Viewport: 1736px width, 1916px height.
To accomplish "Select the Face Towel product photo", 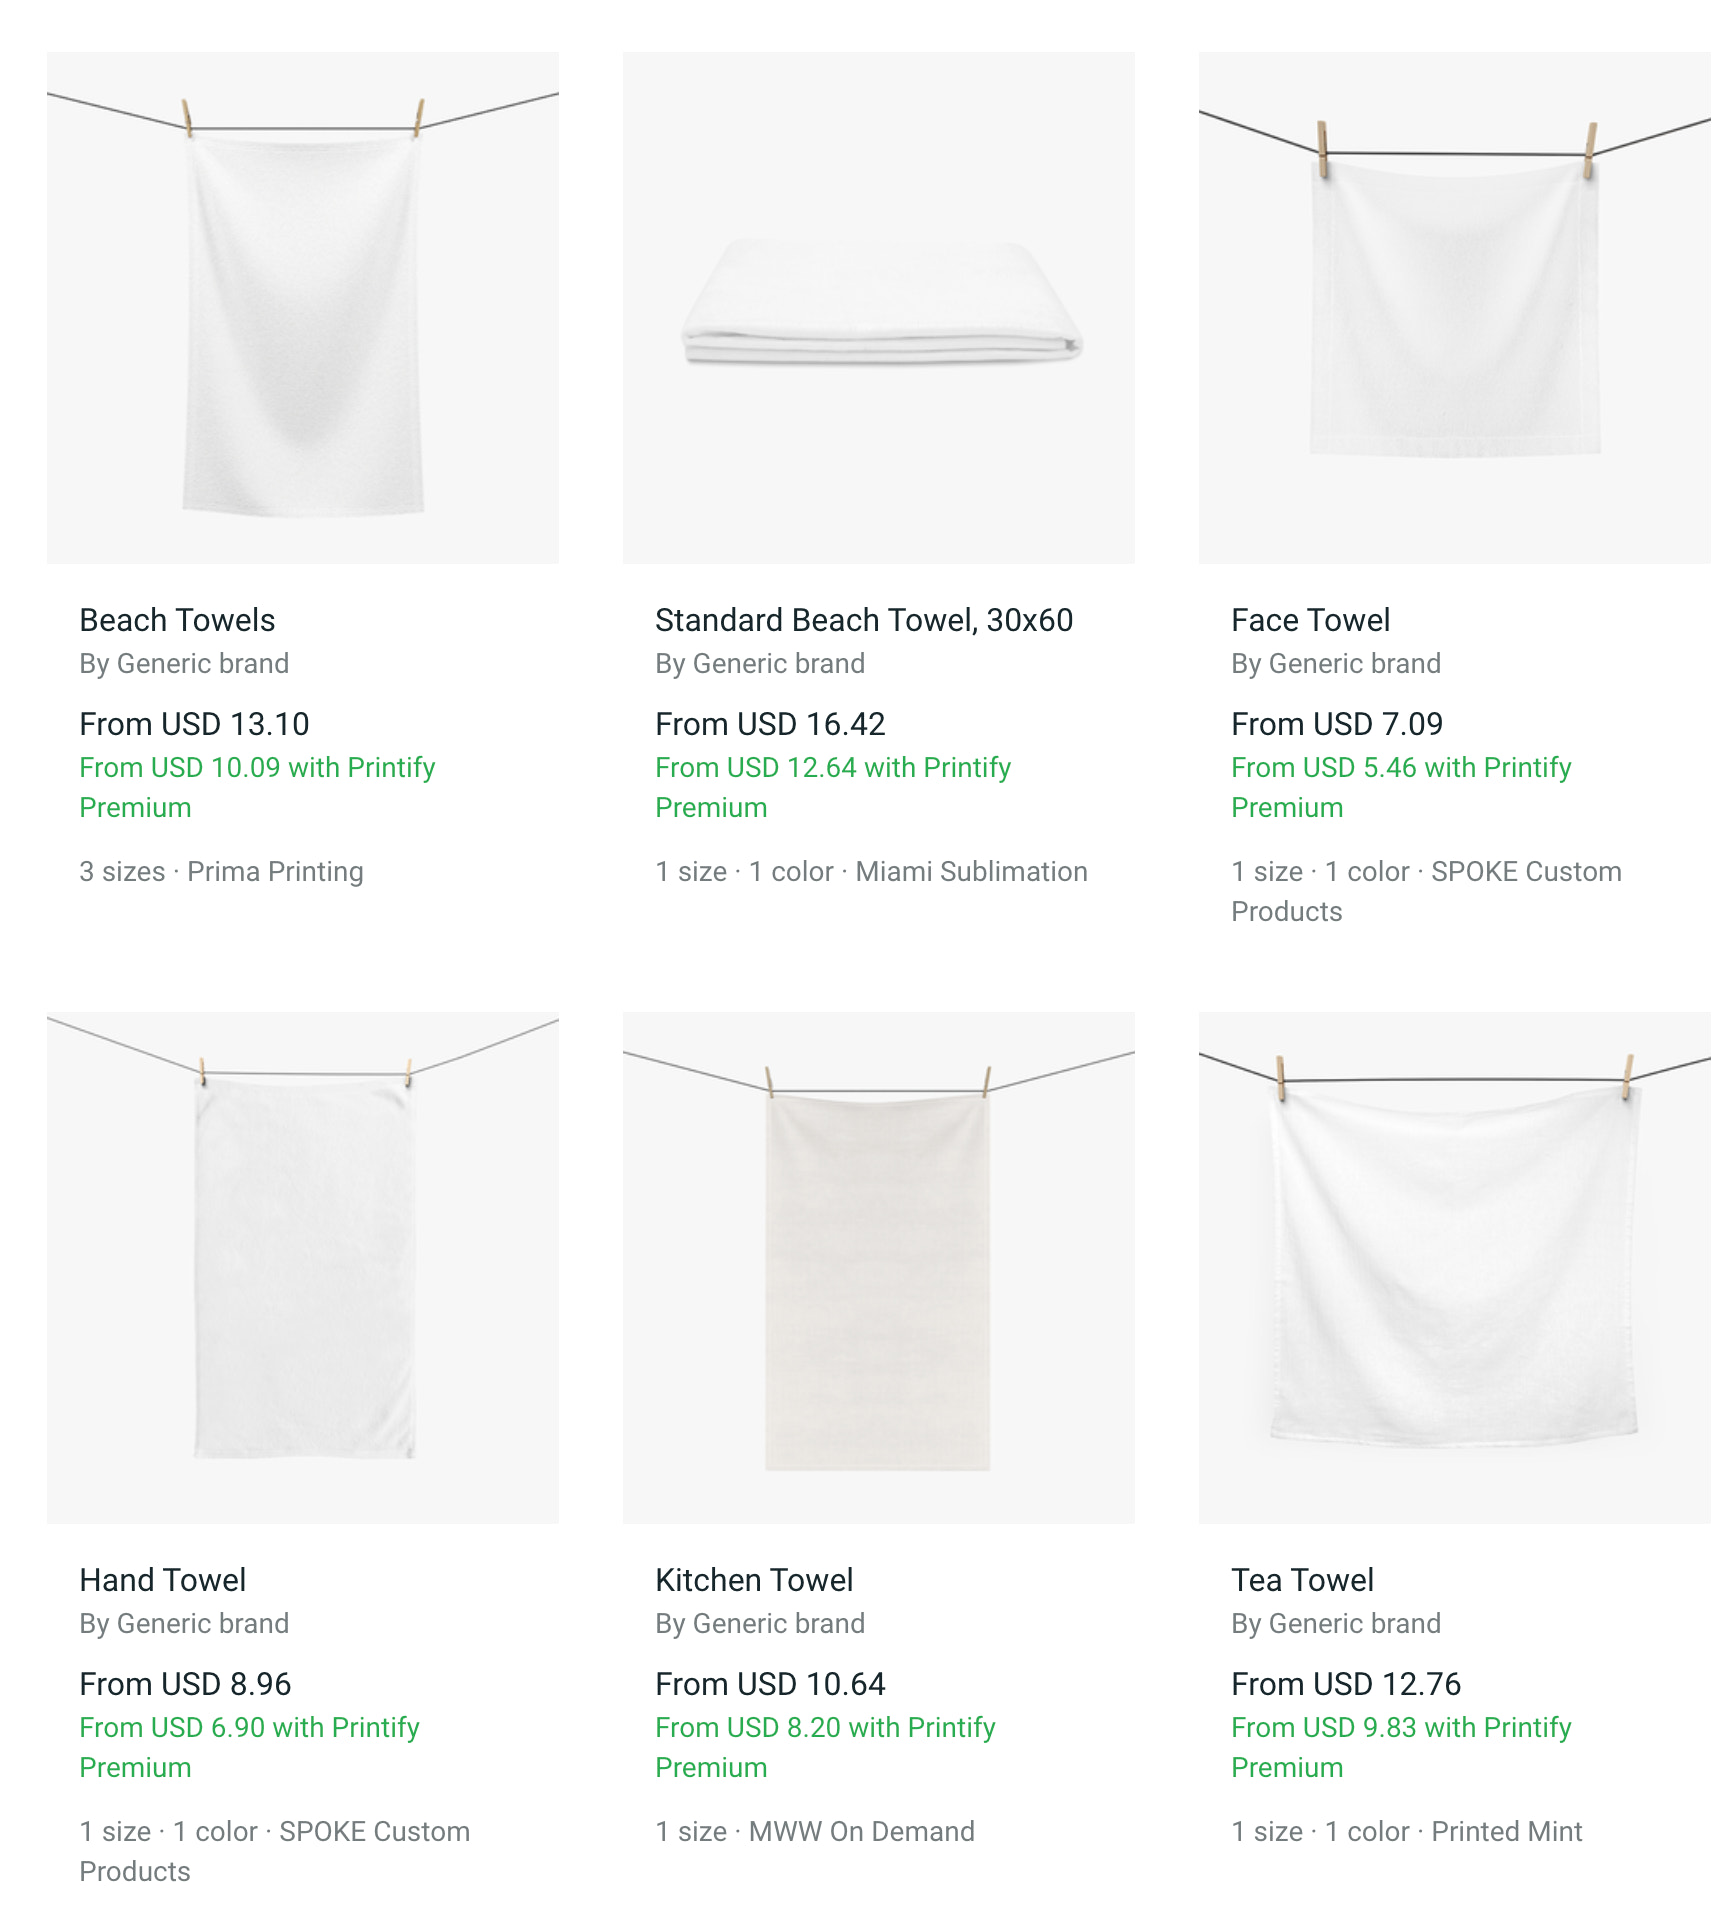I will point(1454,307).
